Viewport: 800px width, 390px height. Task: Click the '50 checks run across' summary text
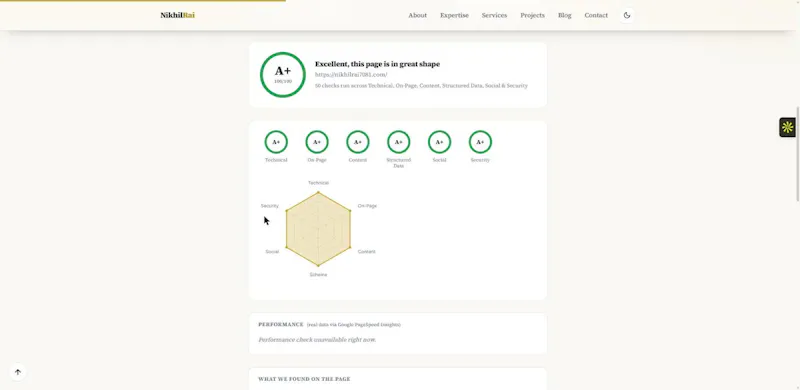click(421, 86)
